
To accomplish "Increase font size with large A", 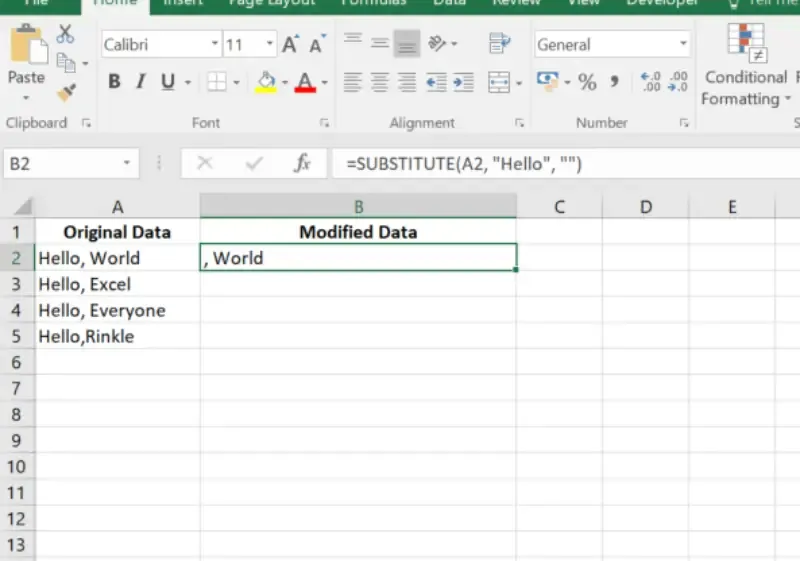I will pos(290,44).
